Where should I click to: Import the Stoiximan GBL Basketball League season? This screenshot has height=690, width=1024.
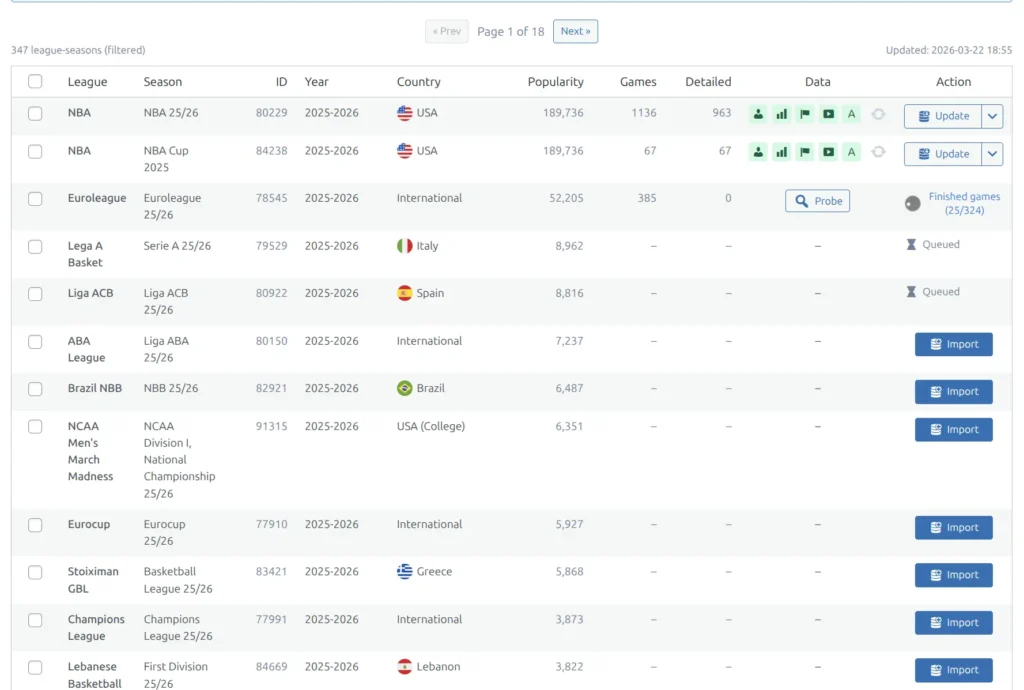point(953,575)
